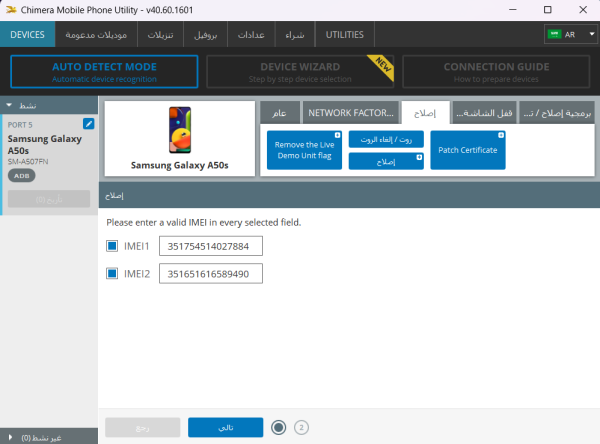Image resolution: width=600 pixels, height=444 pixels.
Task: Click the edit pencil icon on PORT 5
Action: (88, 124)
